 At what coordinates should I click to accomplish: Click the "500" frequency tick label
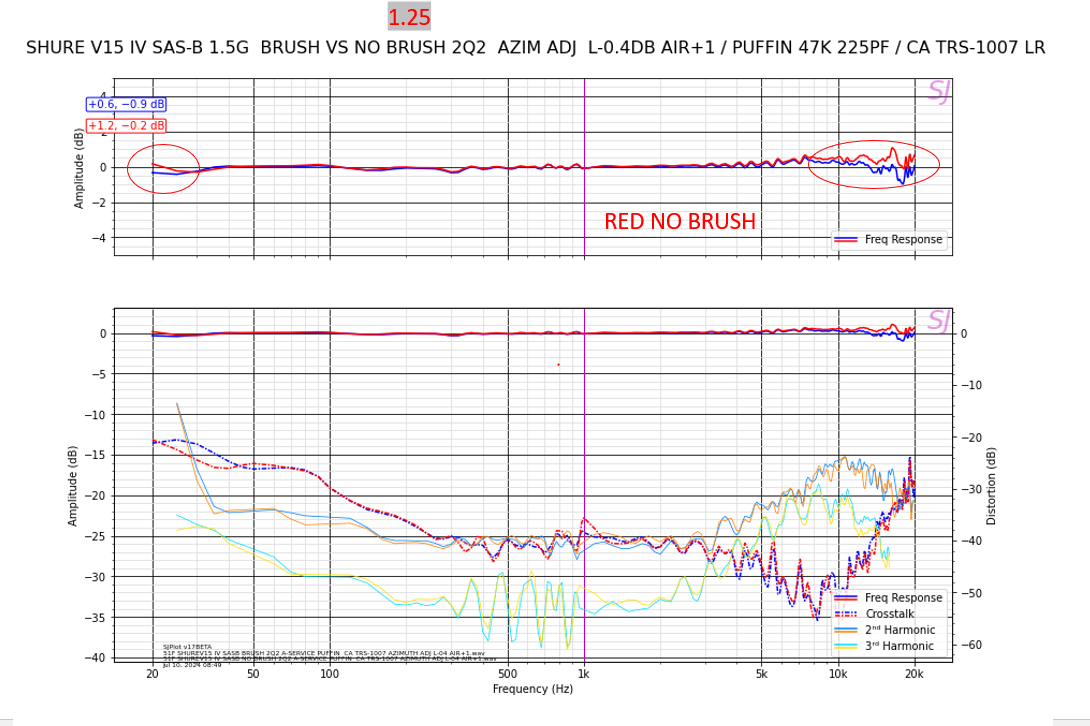(507, 673)
